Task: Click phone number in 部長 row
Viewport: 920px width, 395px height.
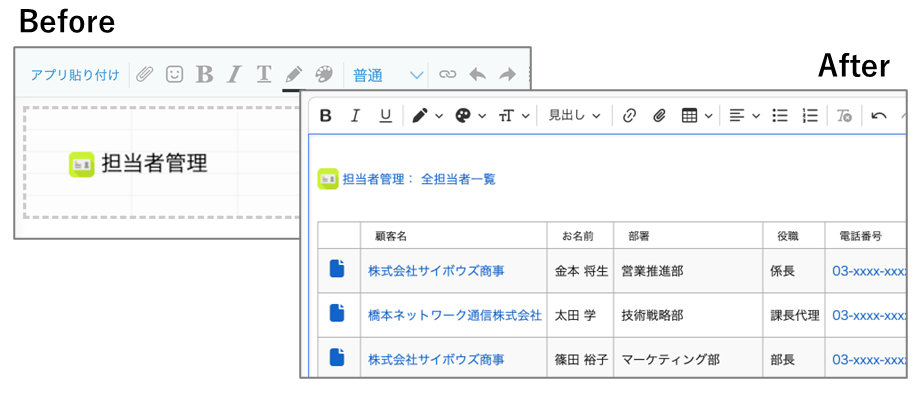Action: coord(869,359)
